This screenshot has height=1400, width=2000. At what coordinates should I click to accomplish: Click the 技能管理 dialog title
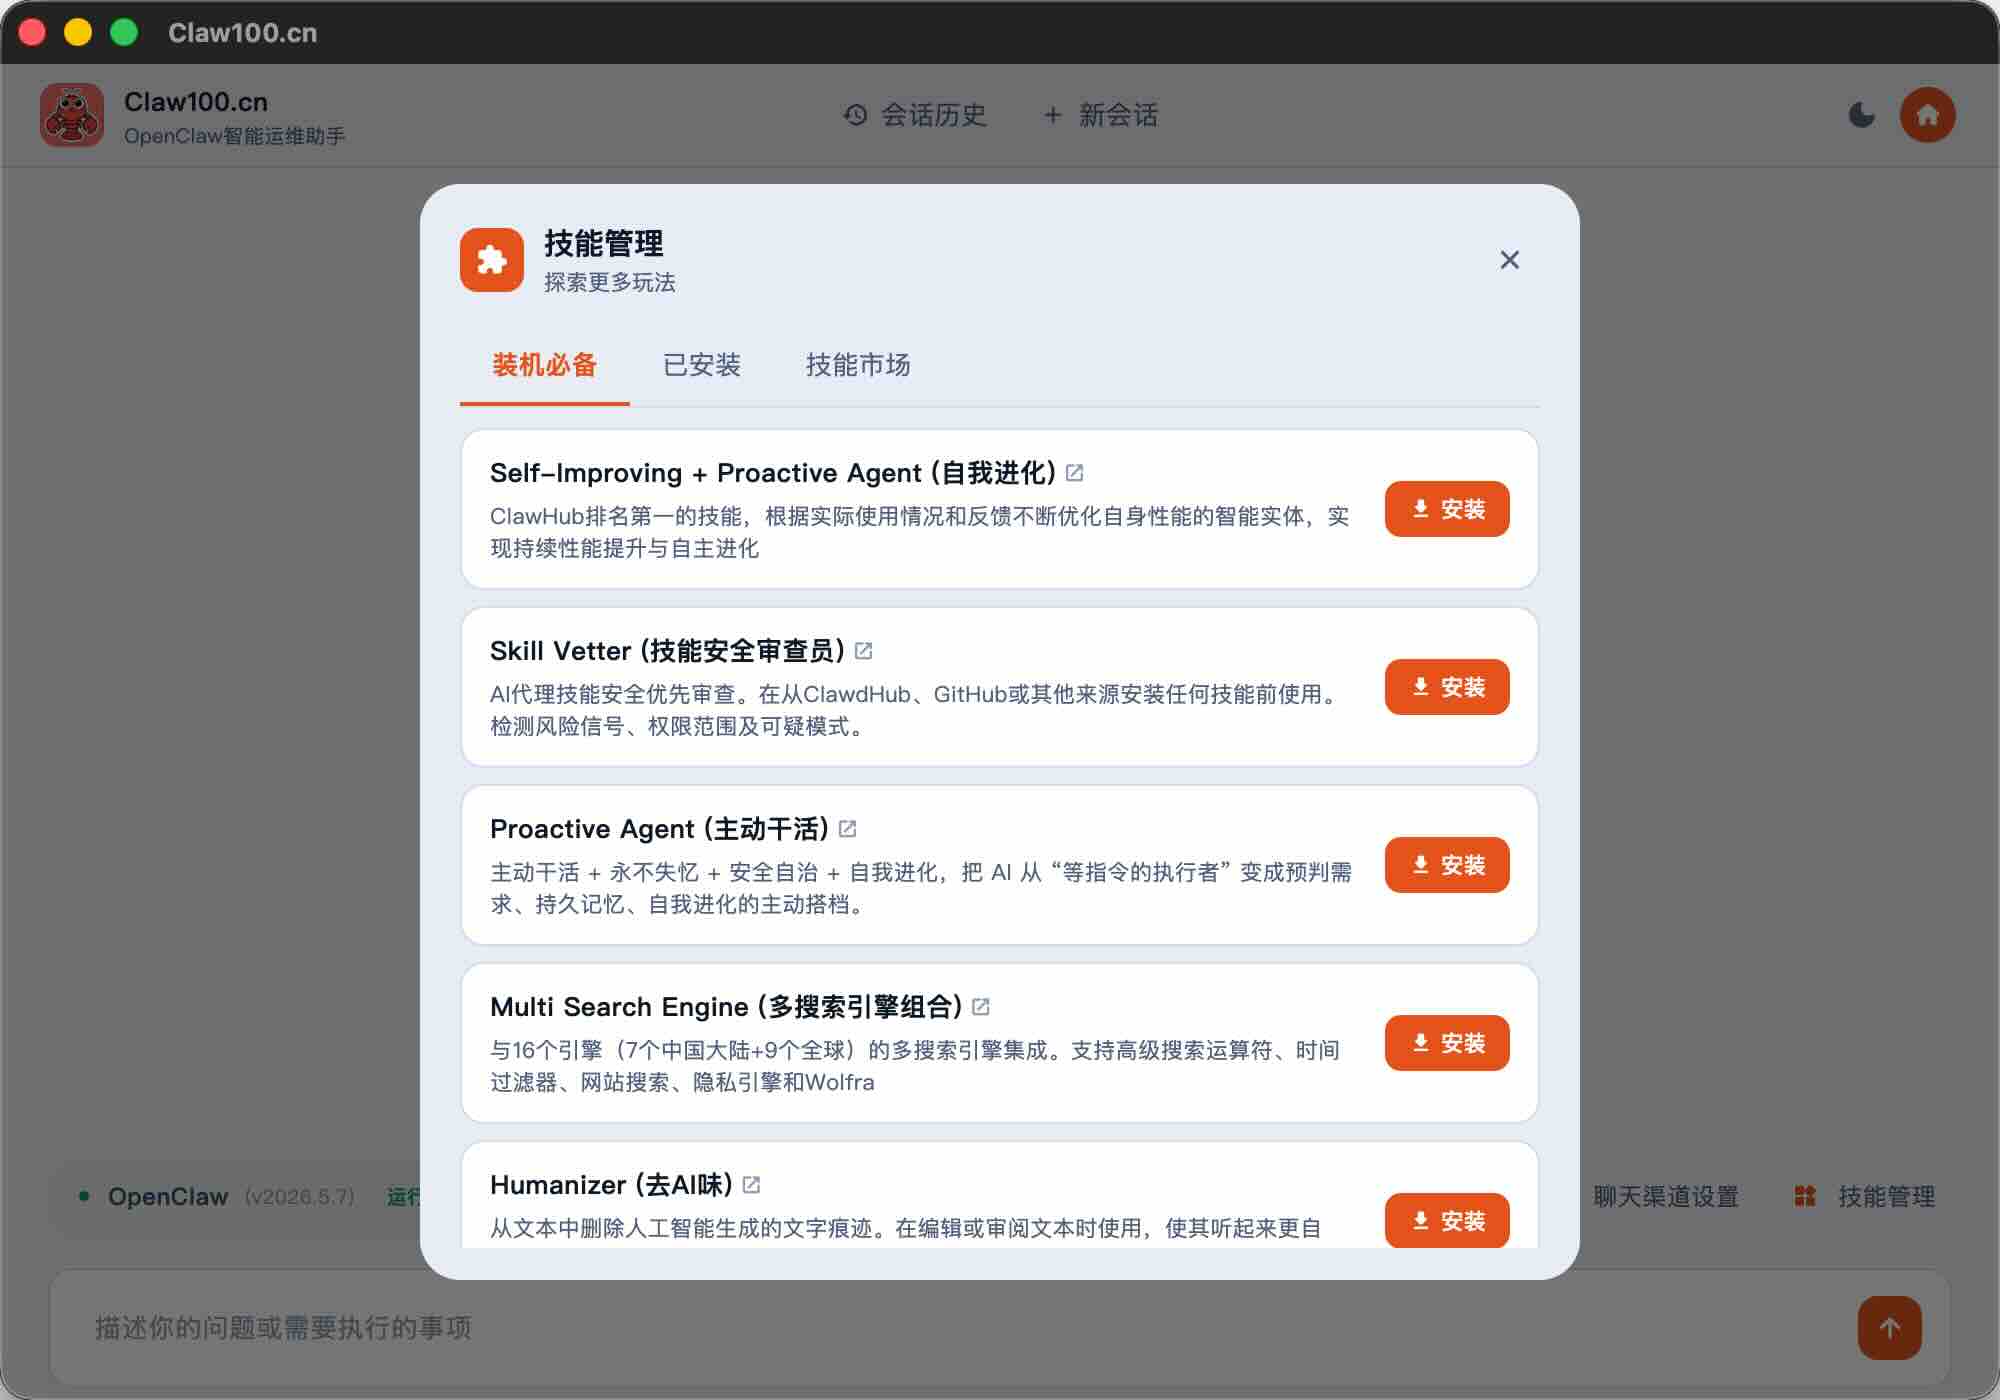pos(603,243)
